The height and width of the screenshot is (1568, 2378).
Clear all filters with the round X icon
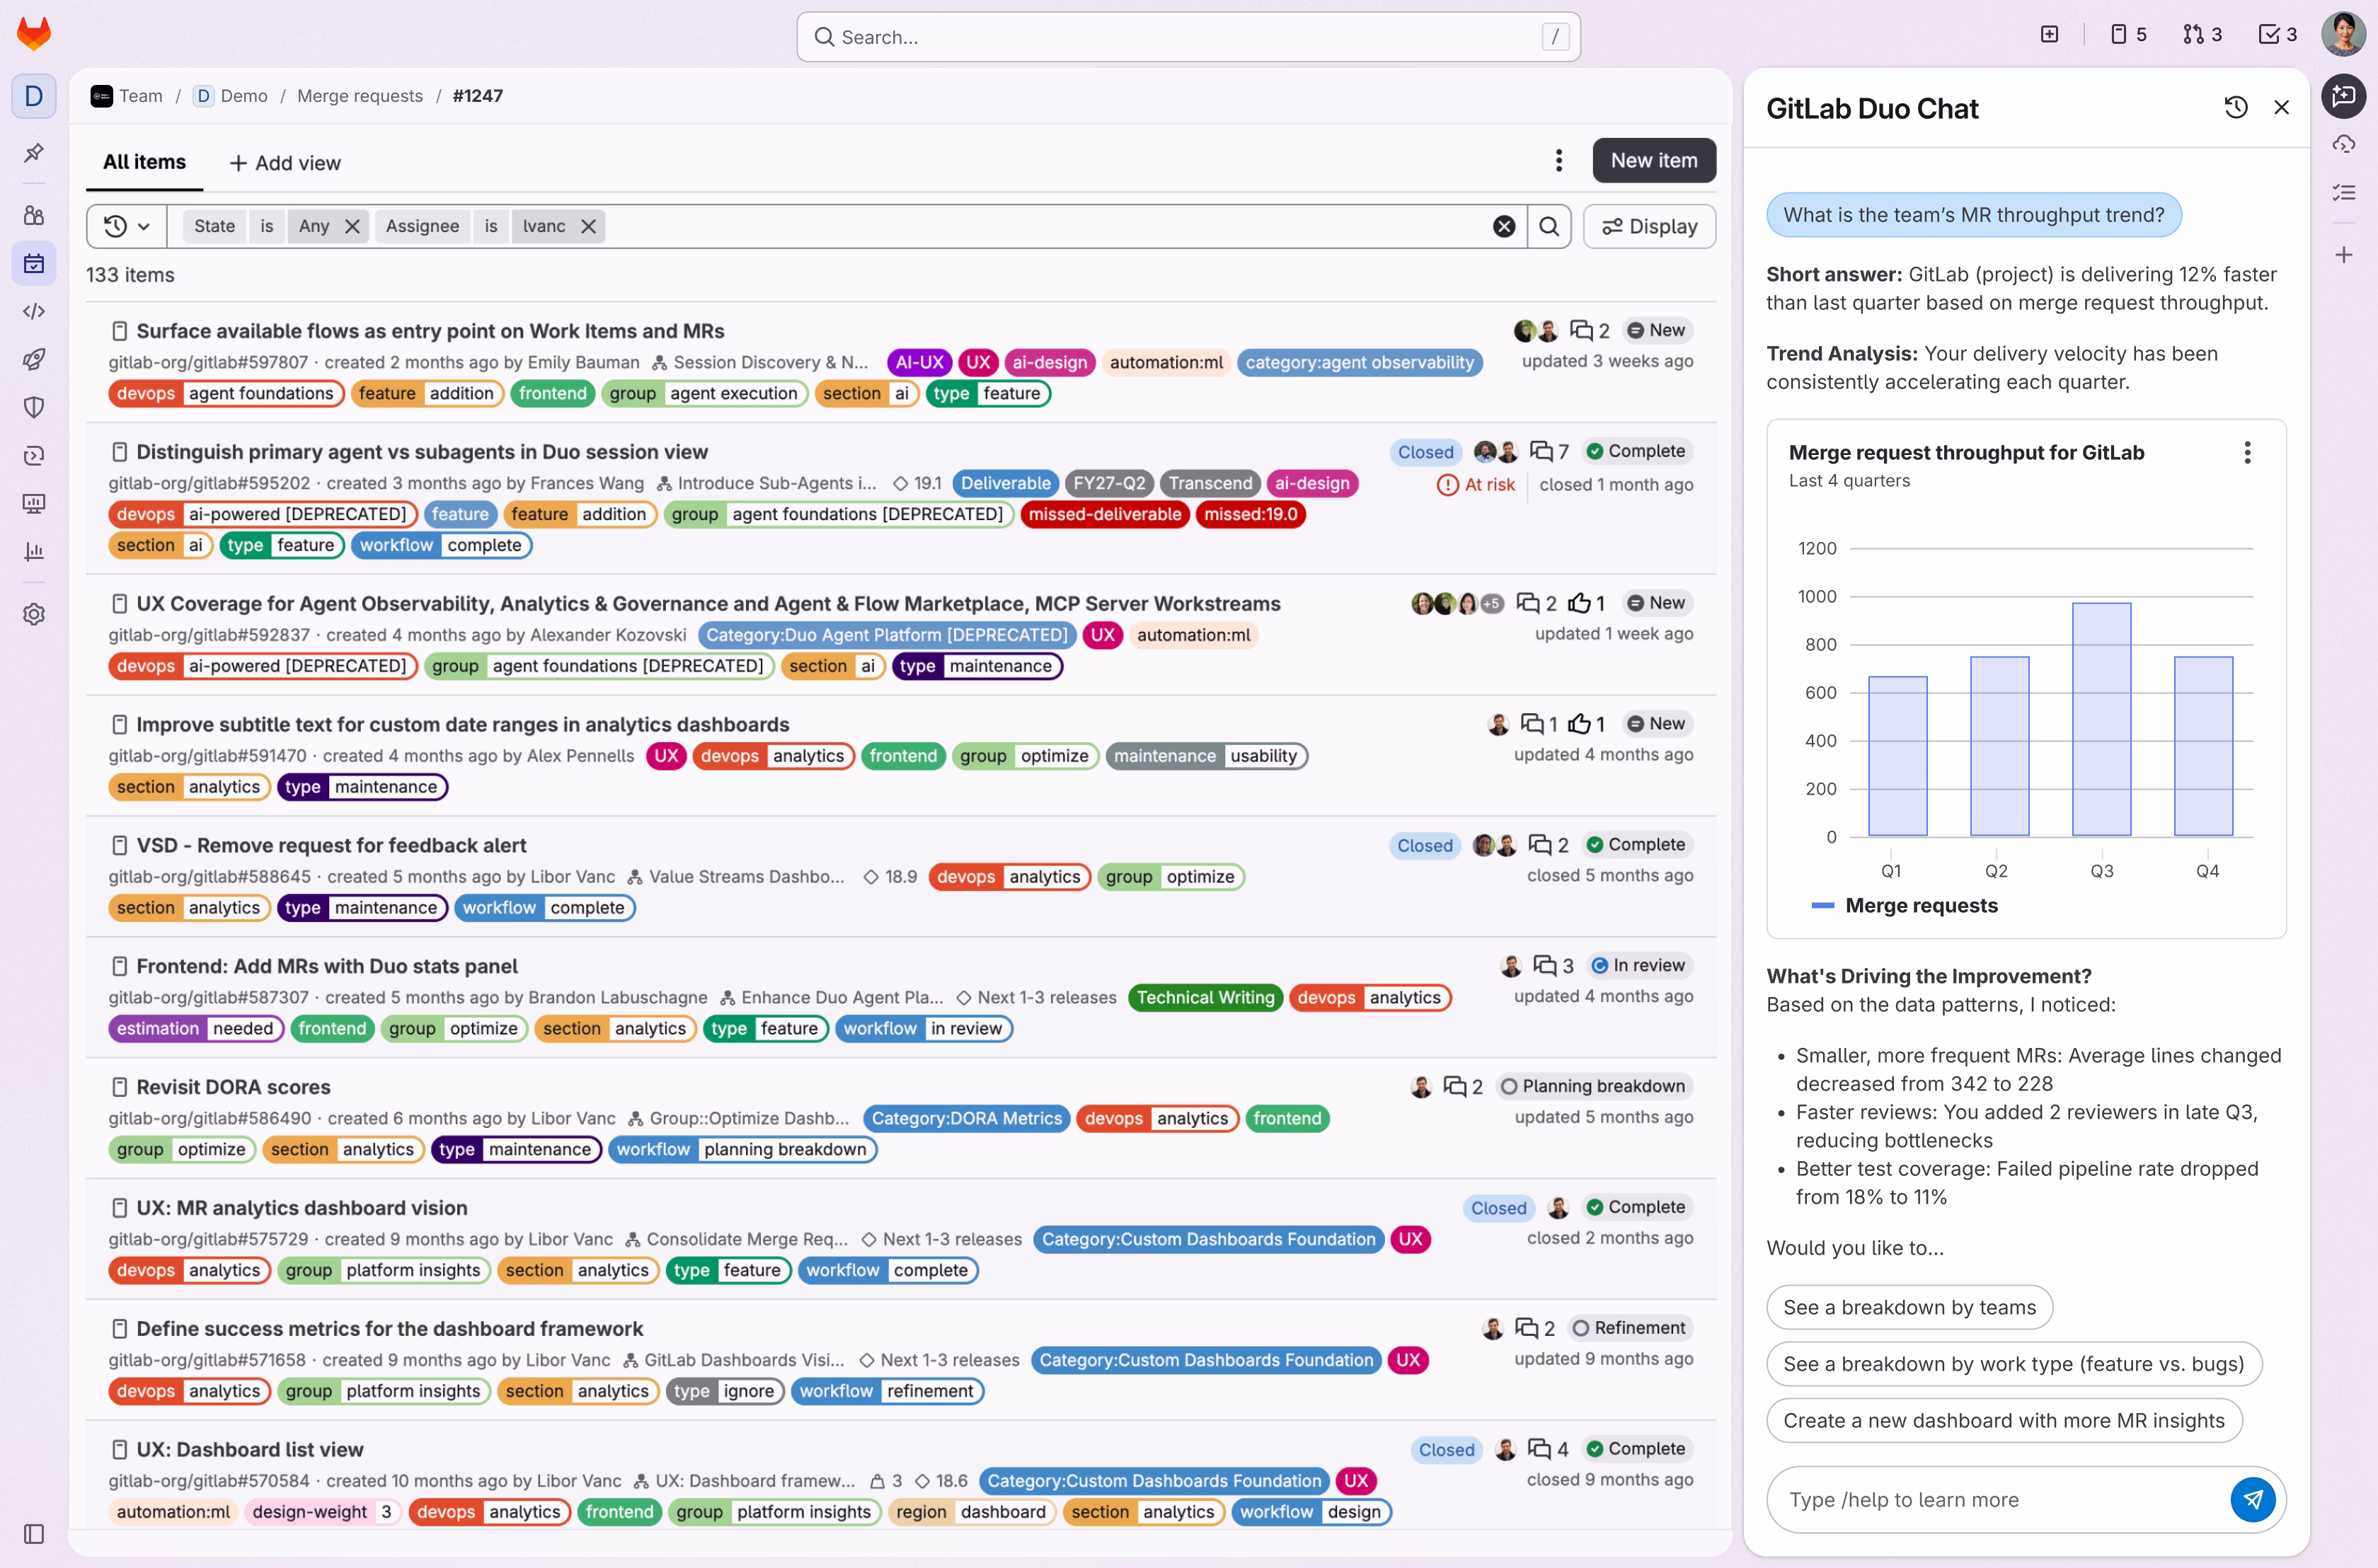(x=1504, y=226)
